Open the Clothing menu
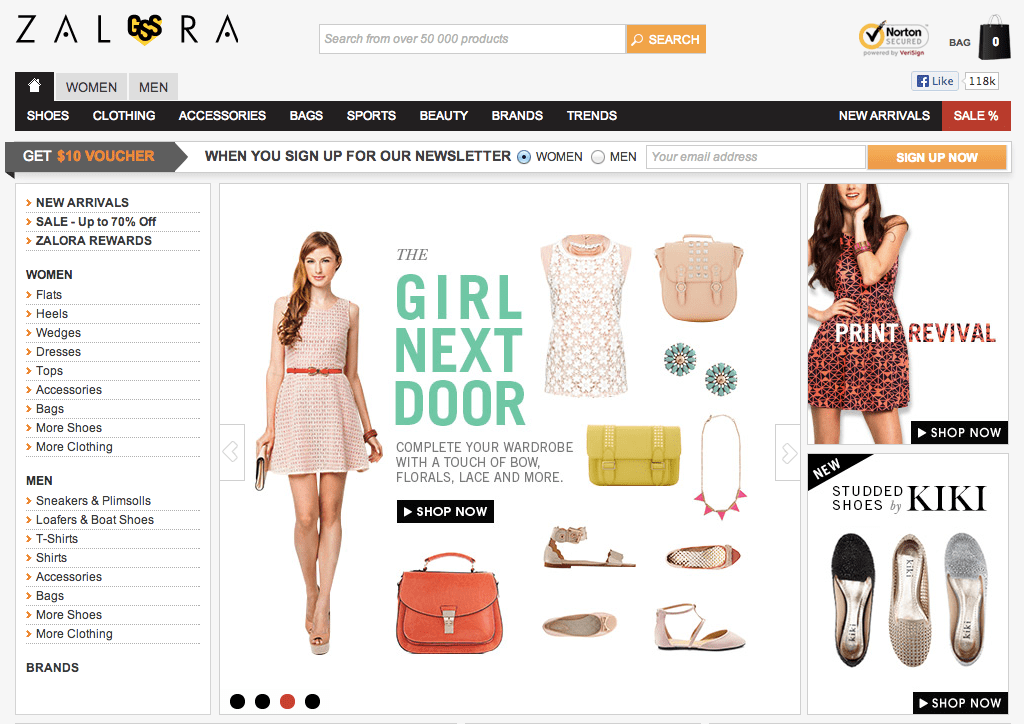 point(124,116)
